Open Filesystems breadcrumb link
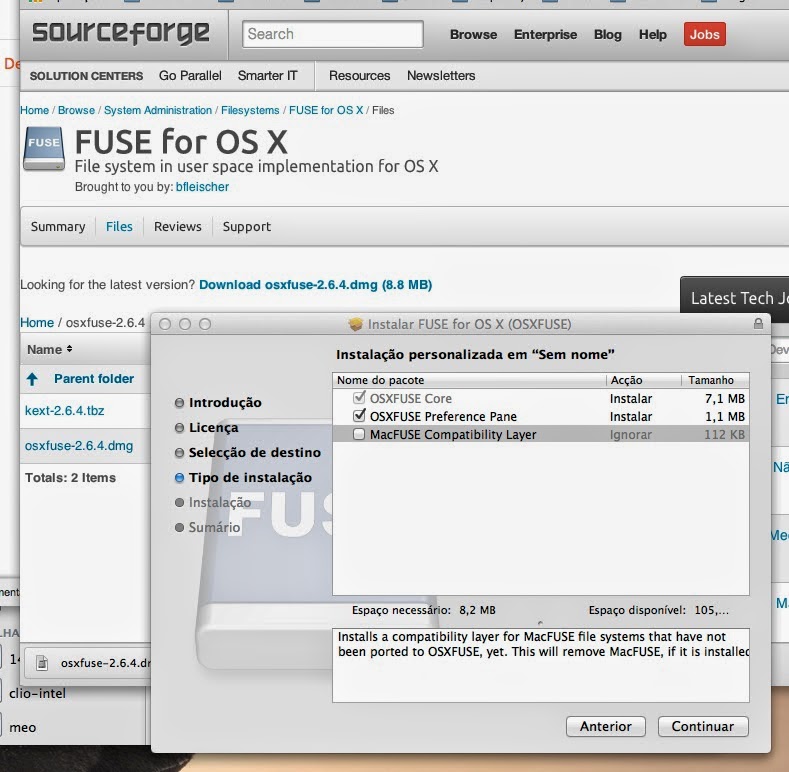Image resolution: width=789 pixels, height=772 pixels. pyautogui.click(x=250, y=110)
